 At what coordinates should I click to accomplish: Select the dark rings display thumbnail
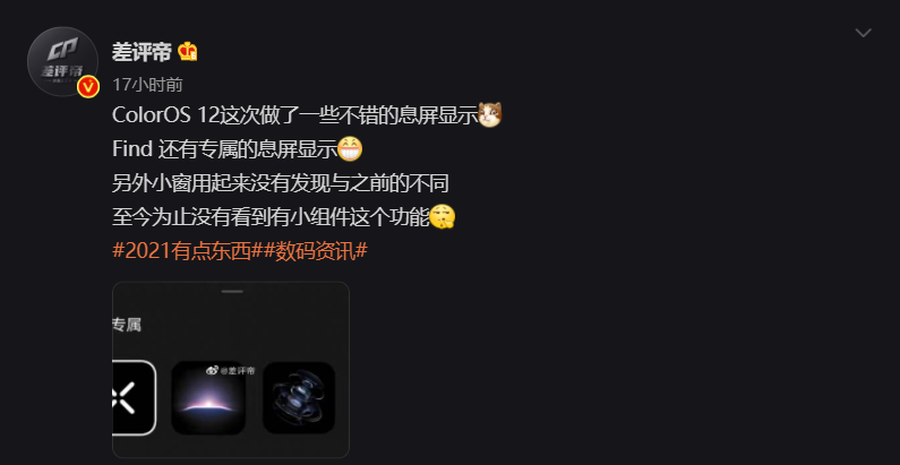(x=298, y=397)
